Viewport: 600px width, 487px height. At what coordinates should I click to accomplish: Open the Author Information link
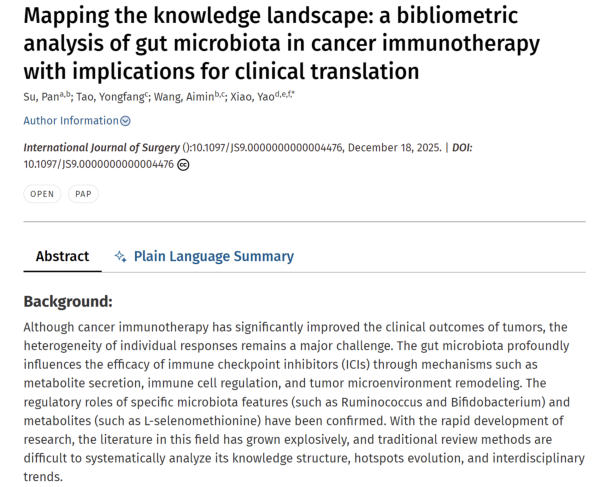pyautogui.click(x=71, y=121)
